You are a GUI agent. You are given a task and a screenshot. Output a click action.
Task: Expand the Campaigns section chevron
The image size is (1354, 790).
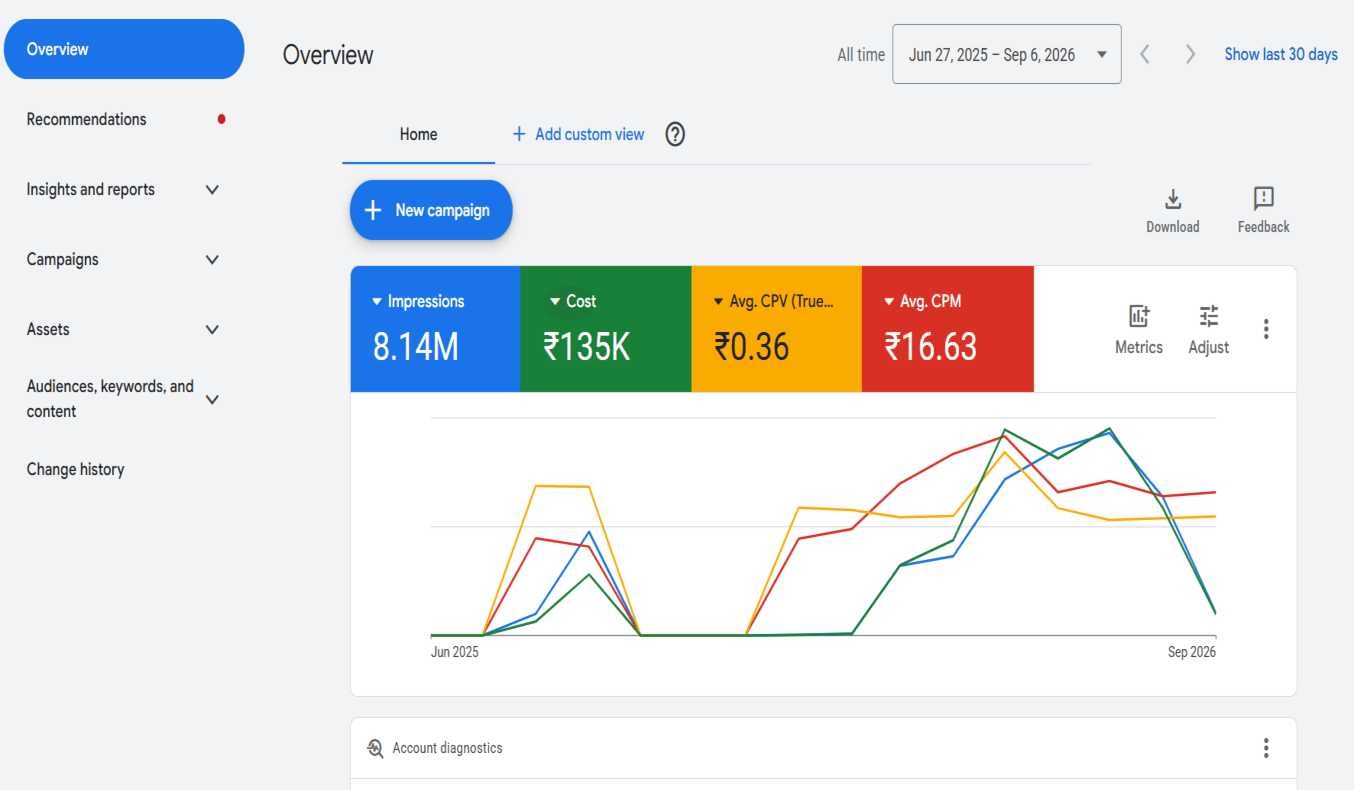tap(212, 259)
